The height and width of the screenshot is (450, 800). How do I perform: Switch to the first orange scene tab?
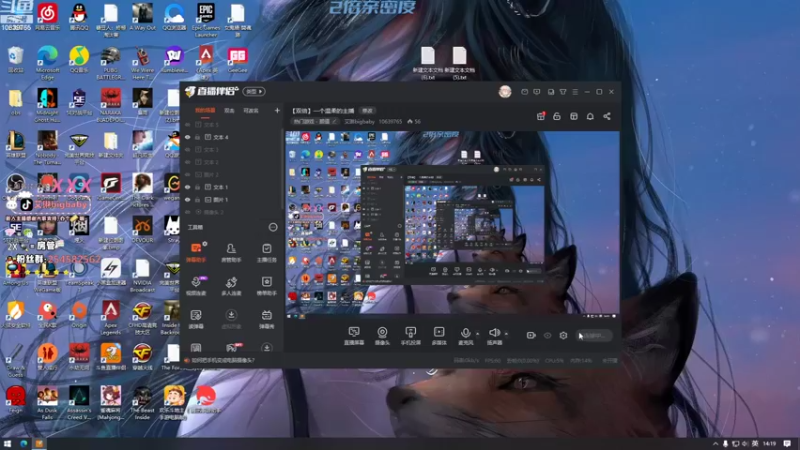click(x=205, y=110)
